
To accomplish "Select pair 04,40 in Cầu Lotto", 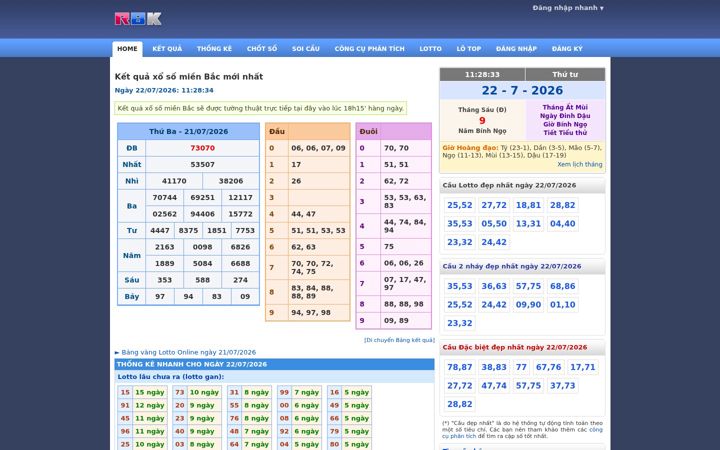I will point(562,224).
